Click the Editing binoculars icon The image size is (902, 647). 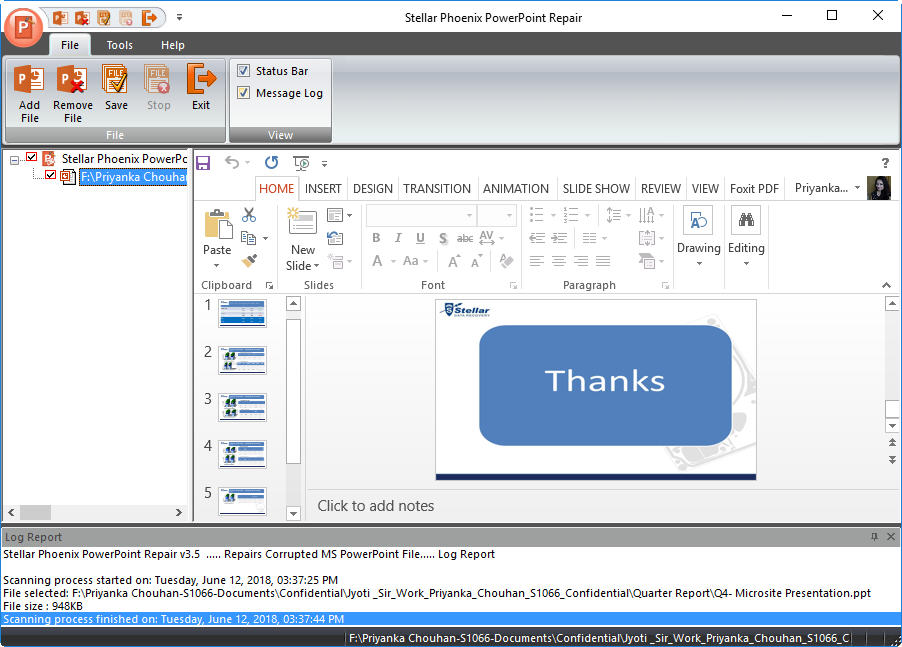coord(746,220)
